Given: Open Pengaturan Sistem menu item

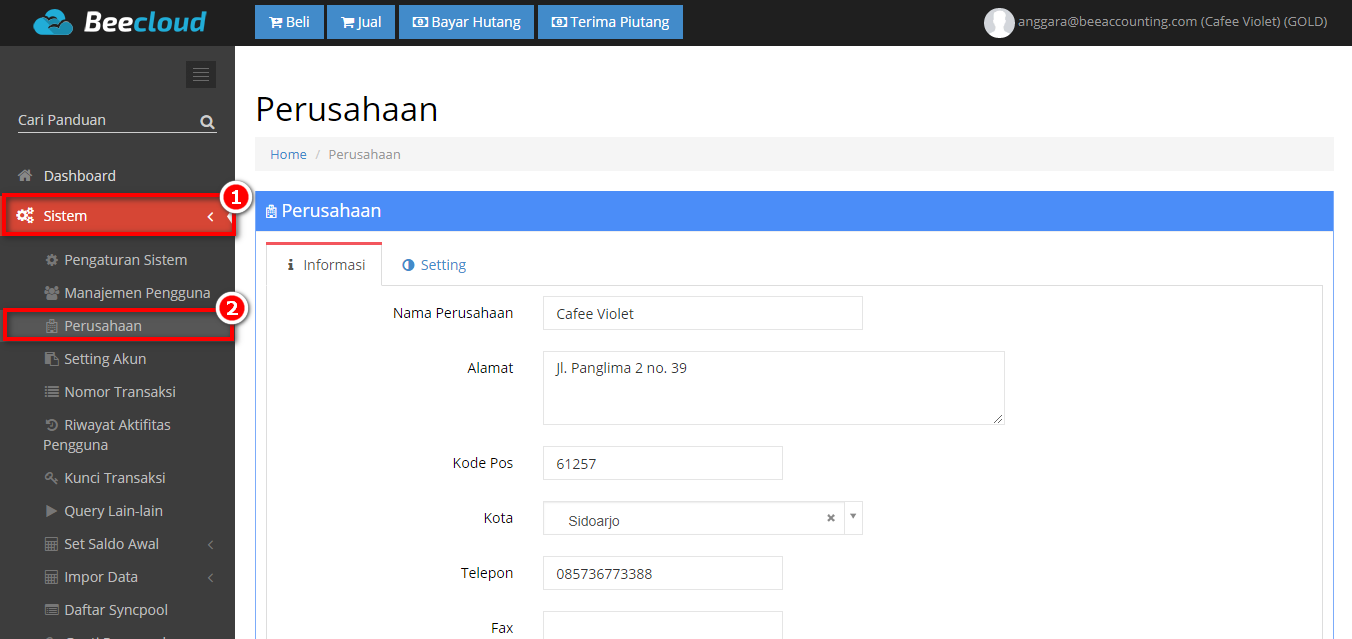Looking at the screenshot, I should [125, 260].
